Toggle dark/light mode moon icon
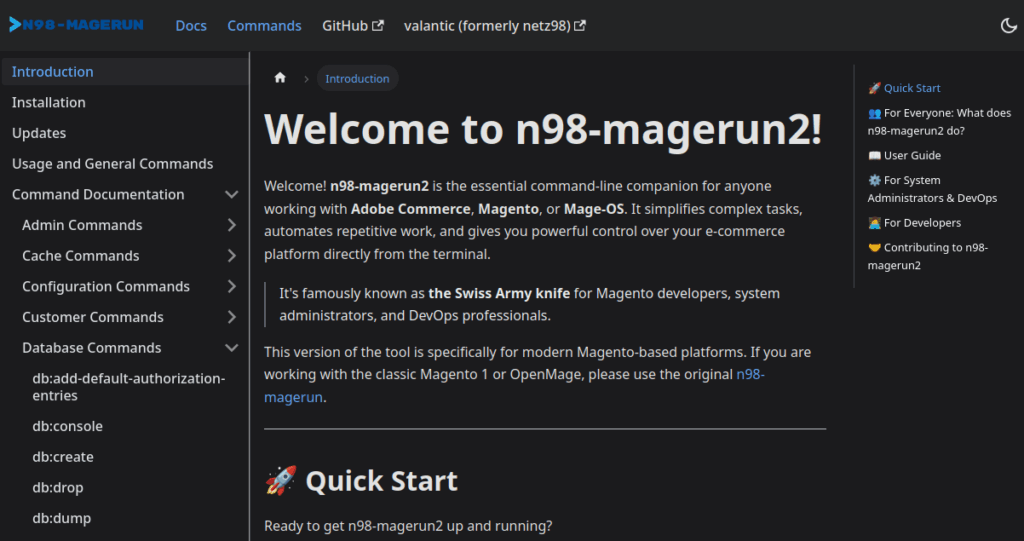Image resolution: width=1024 pixels, height=541 pixels. [x=1008, y=25]
